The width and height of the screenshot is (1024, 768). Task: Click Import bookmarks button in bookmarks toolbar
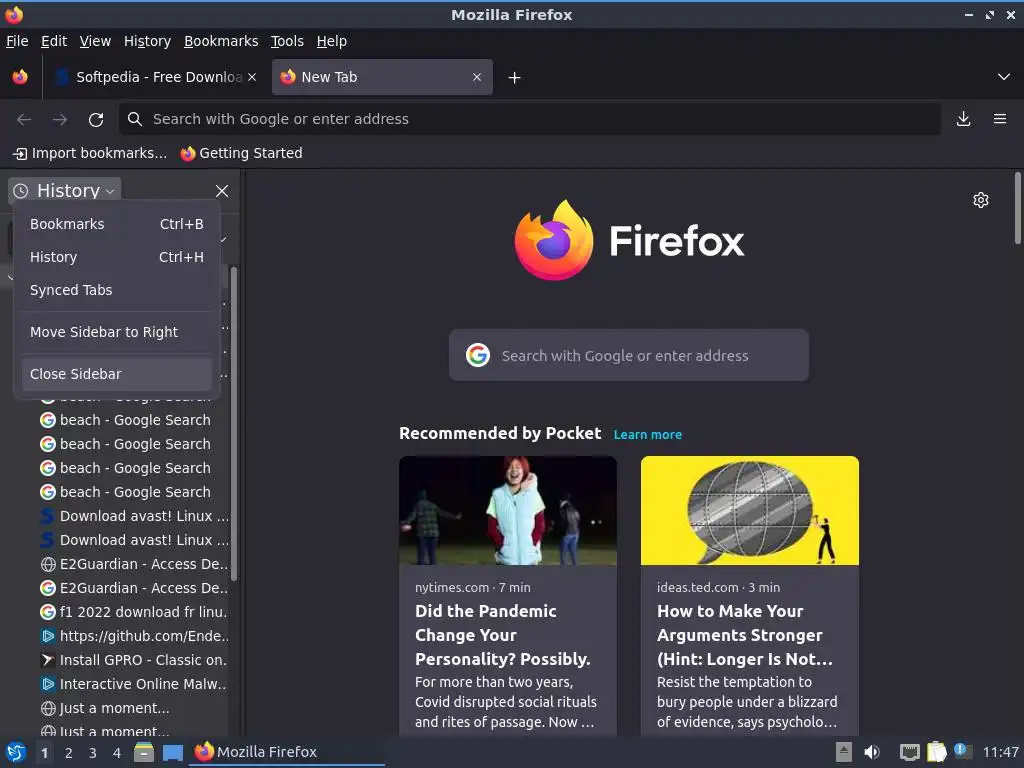pyautogui.click(x=90, y=153)
